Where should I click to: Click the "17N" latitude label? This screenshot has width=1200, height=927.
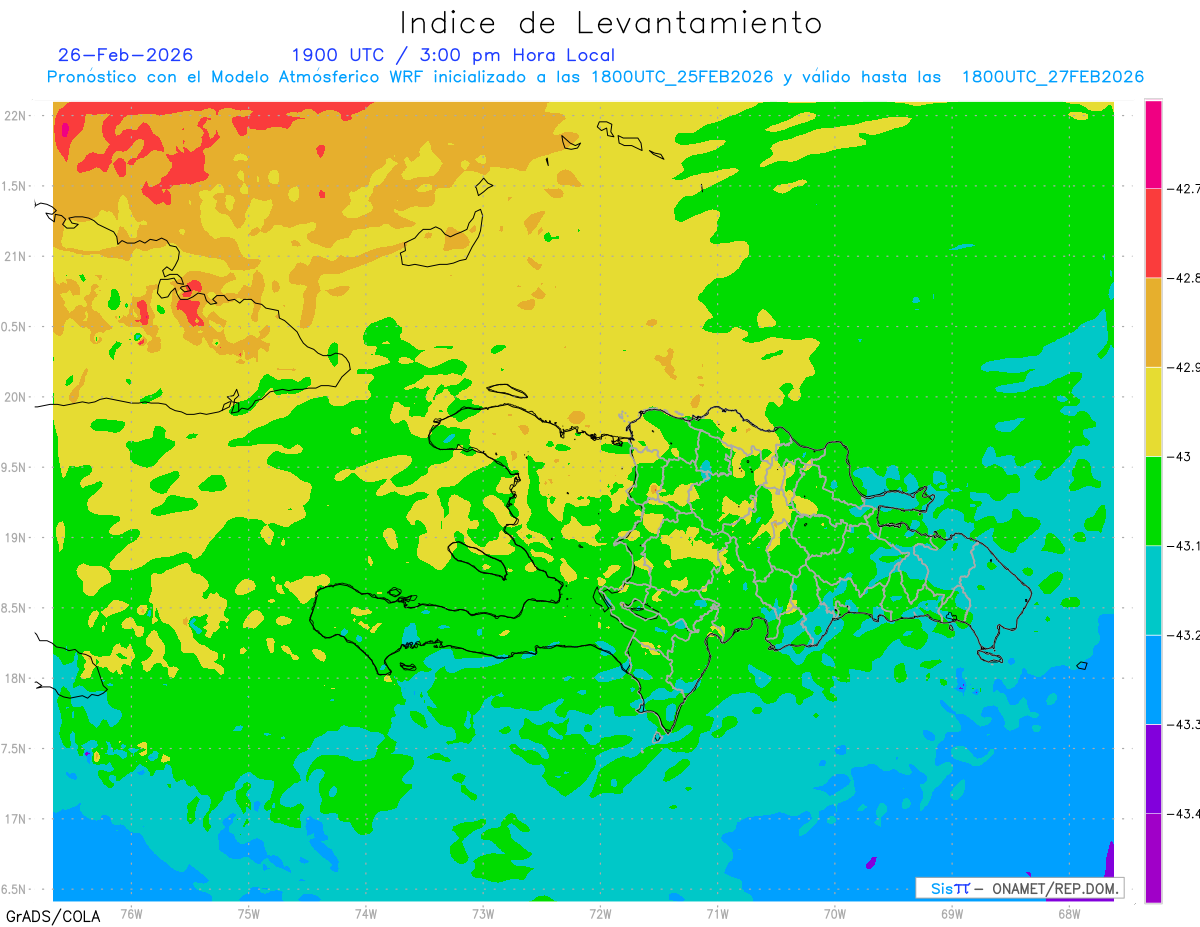click(17, 819)
